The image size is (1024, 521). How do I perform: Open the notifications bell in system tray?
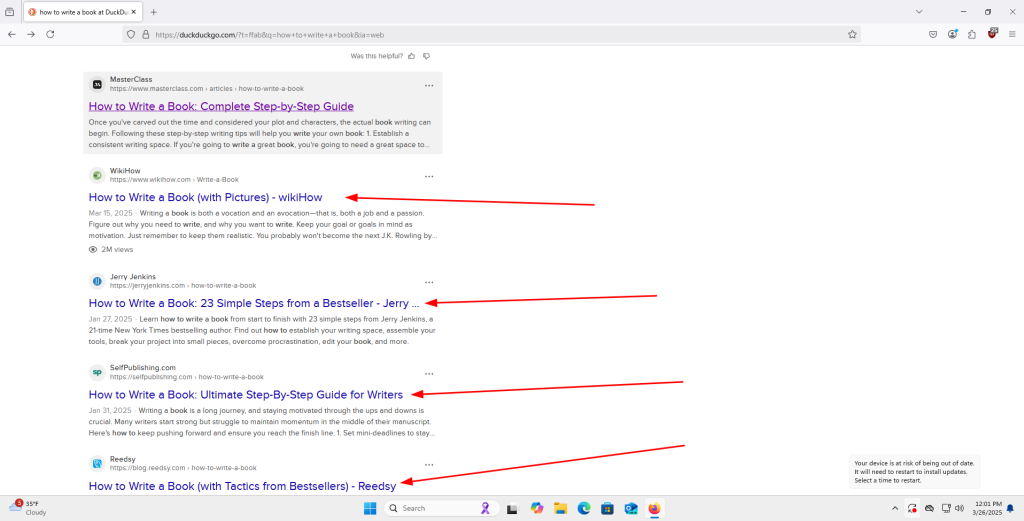point(1010,508)
